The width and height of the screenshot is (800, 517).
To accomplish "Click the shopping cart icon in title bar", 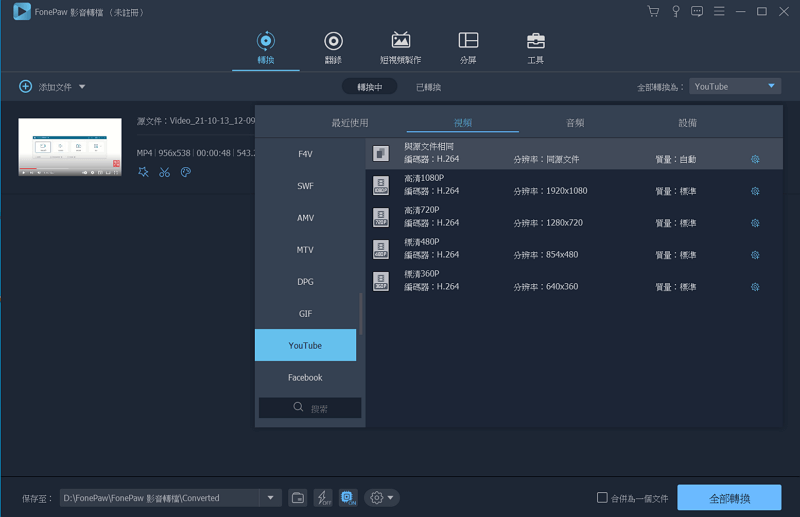I will click(653, 12).
